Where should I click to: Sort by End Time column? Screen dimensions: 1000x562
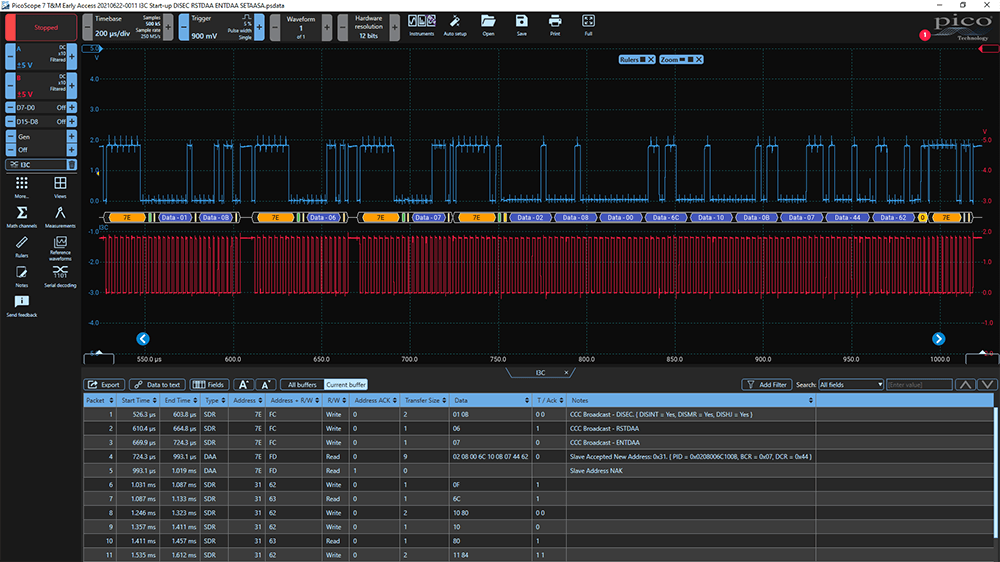[x=180, y=401]
